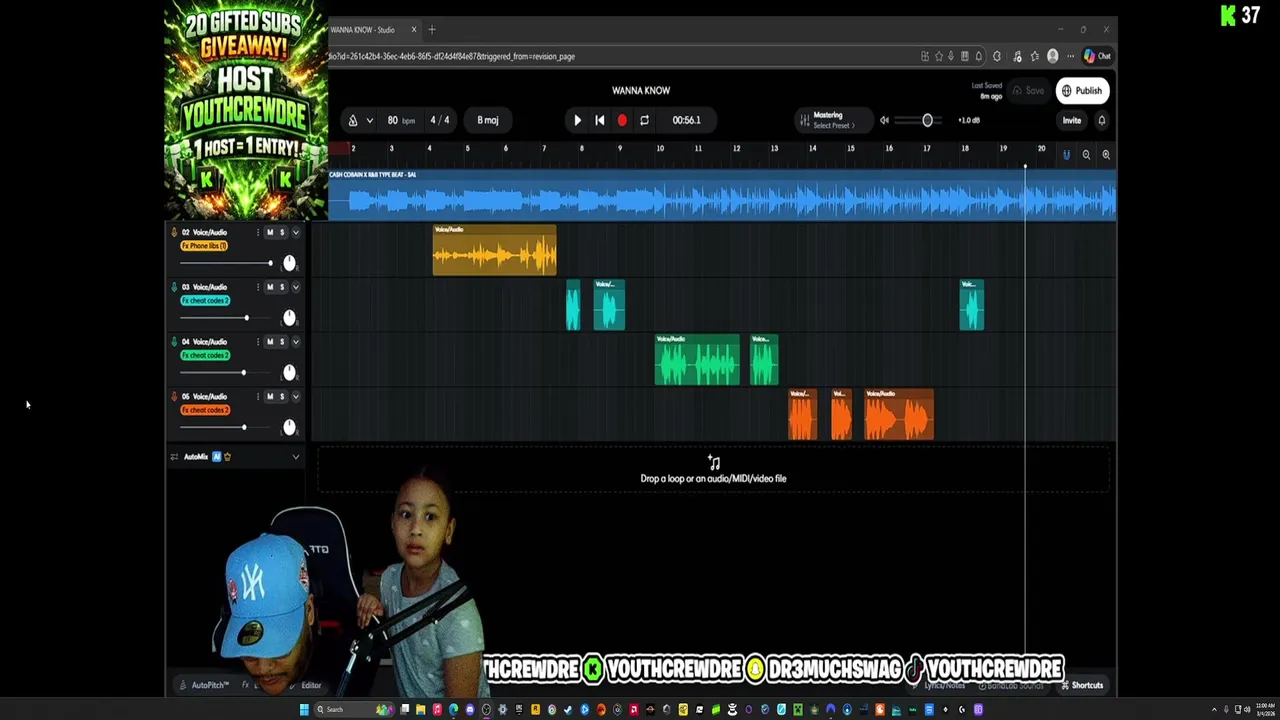
Task: Click the Invite button
Action: (x=1071, y=120)
